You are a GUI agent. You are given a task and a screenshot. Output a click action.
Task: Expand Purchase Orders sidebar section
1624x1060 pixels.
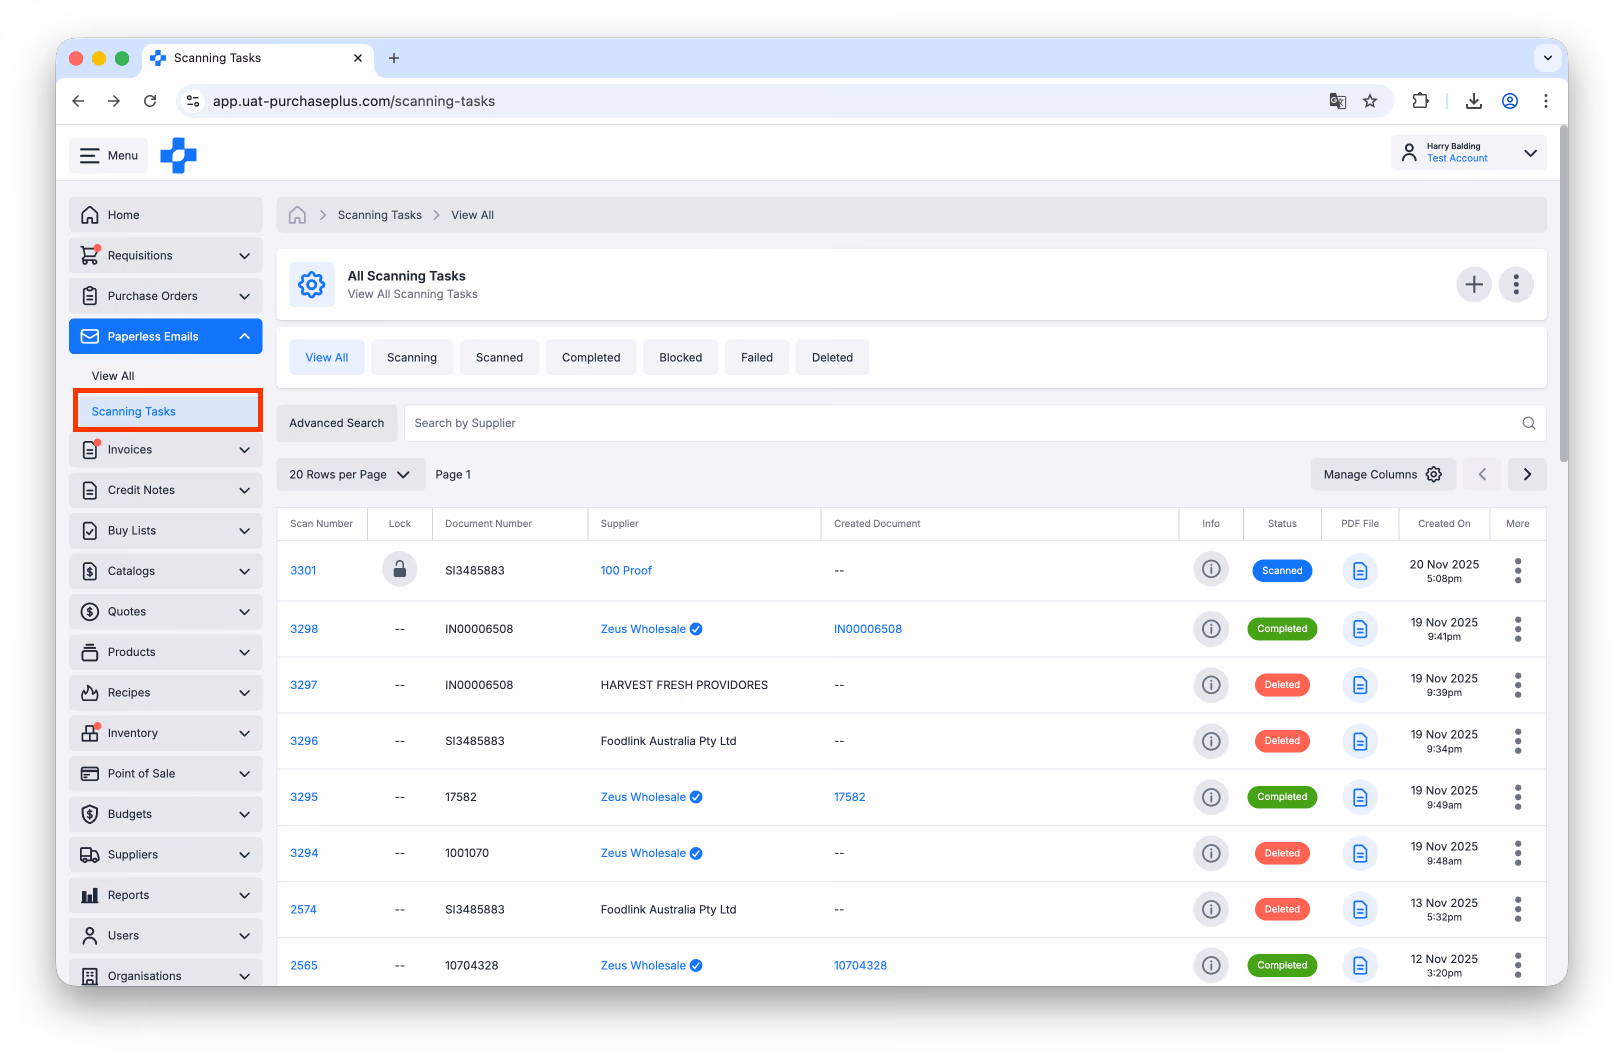tap(166, 296)
